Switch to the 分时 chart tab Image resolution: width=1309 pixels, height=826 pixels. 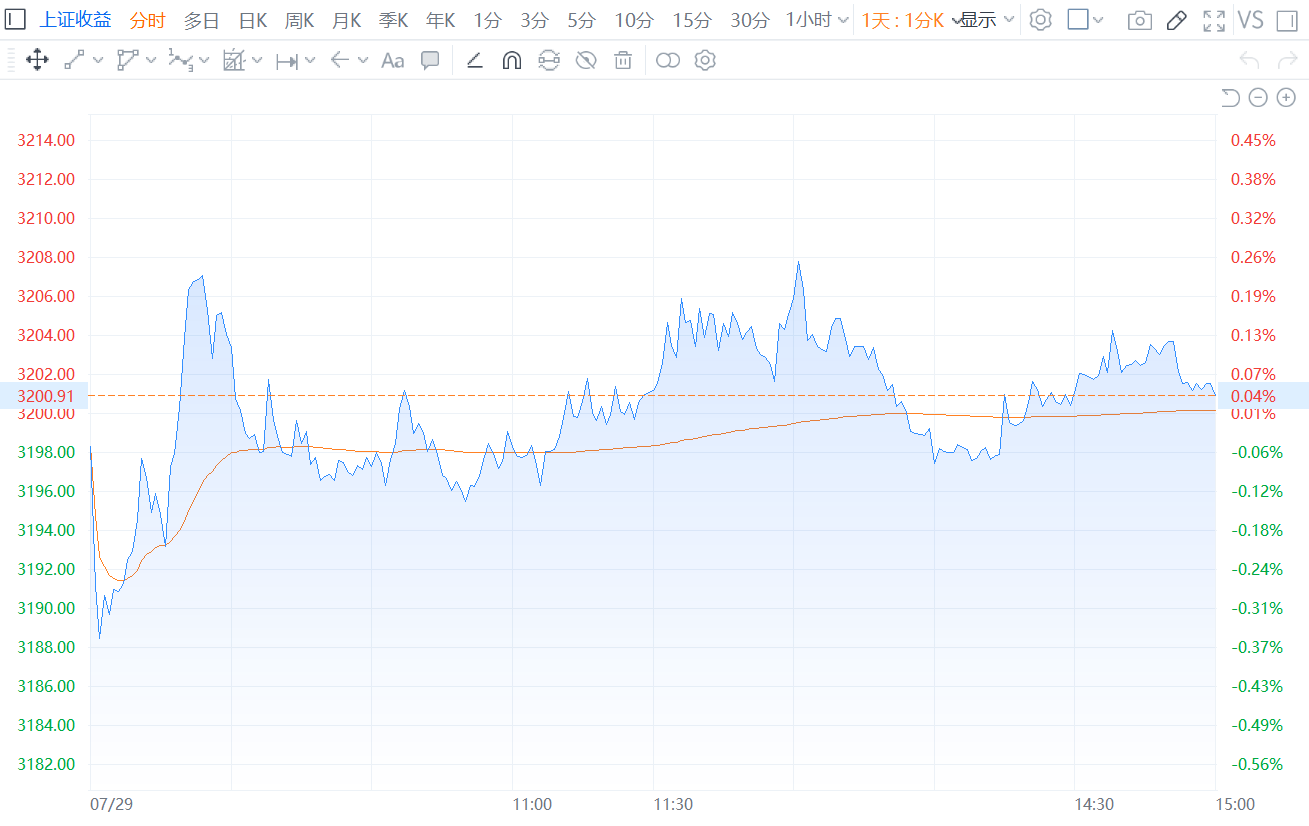[148, 20]
